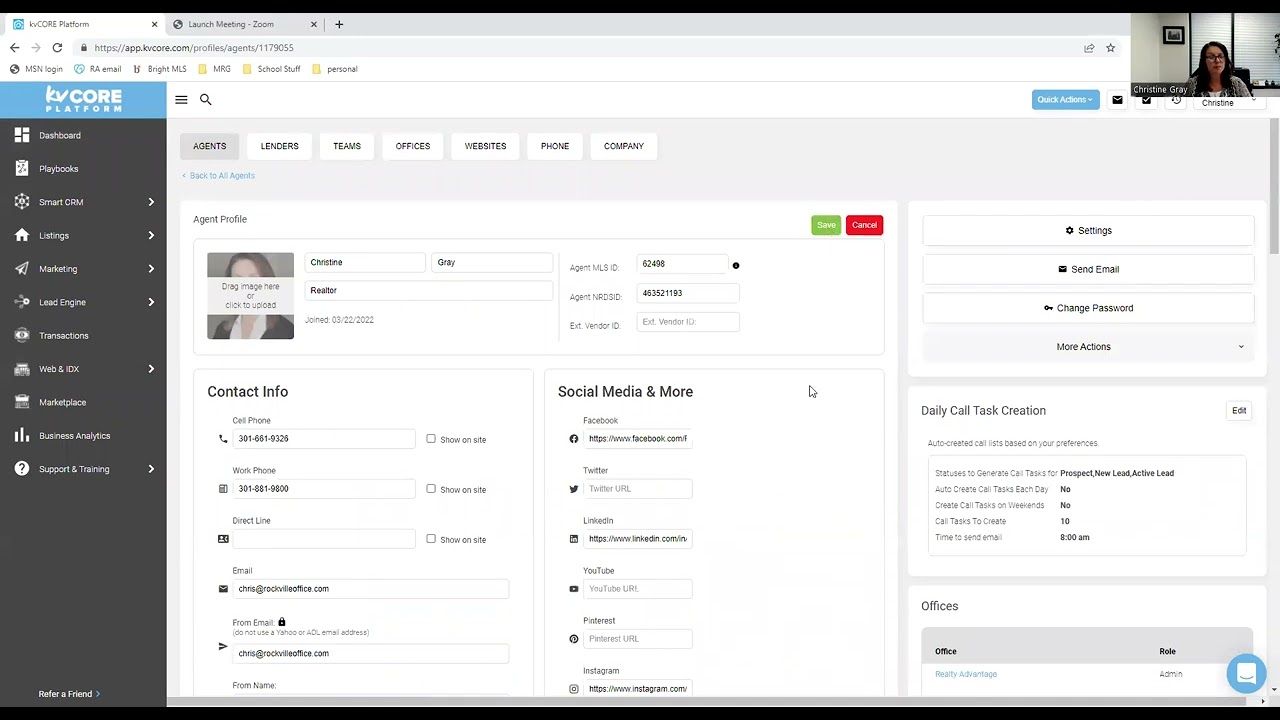Click the browser address bar
This screenshot has width=1280, height=720.
pyautogui.click(x=580, y=48)
